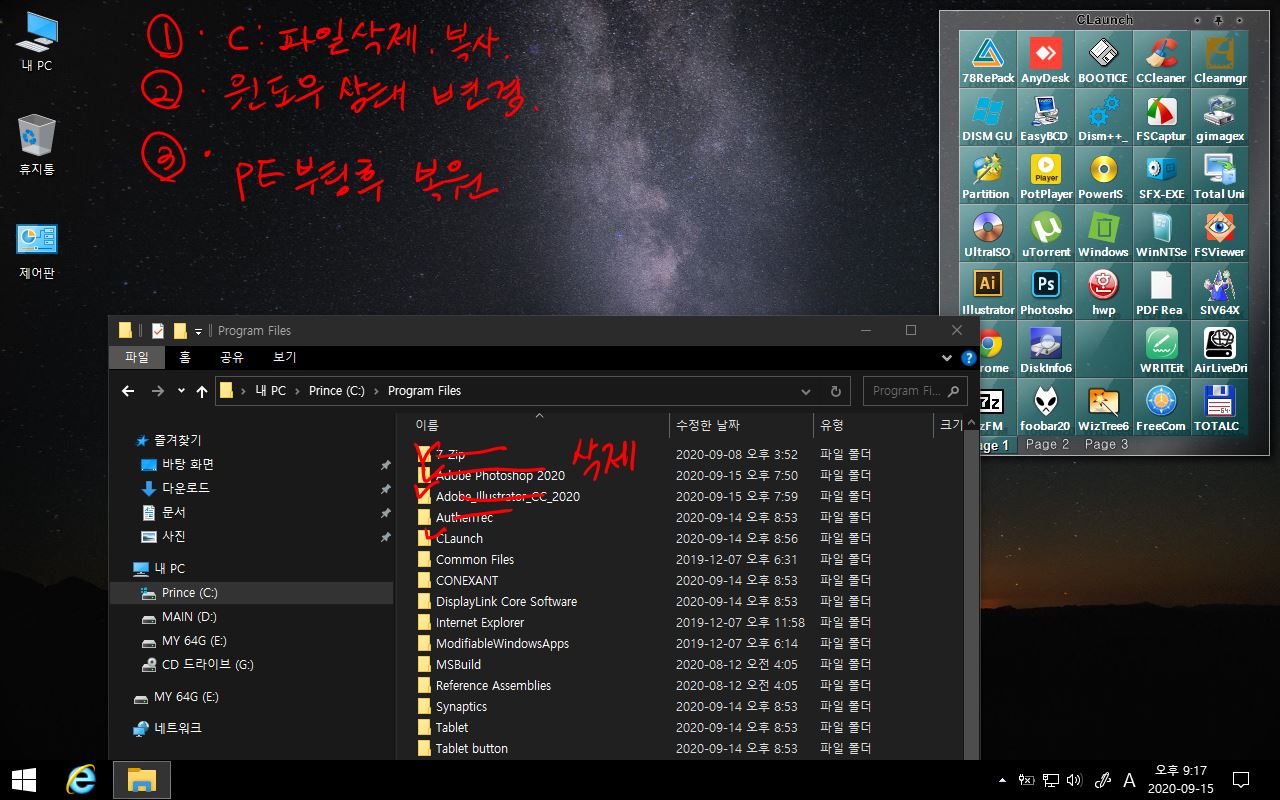
Task: Launch 78RePack from the CLaunch panel
Action: [x=988, y=59]
